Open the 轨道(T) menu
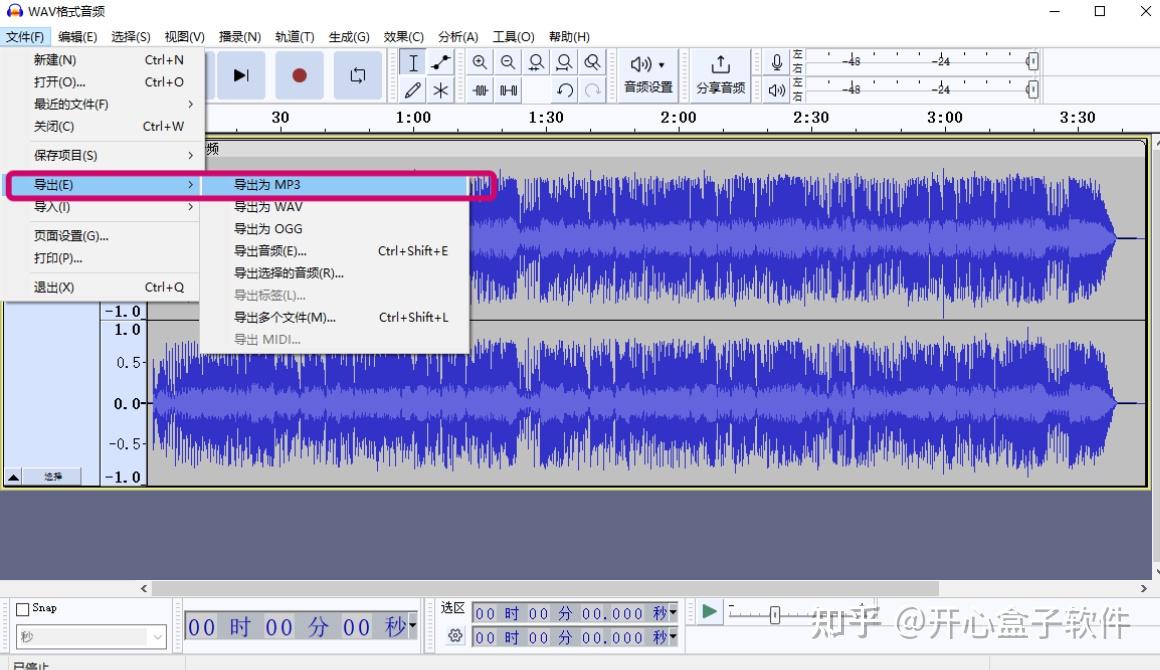 coord(294,36)
